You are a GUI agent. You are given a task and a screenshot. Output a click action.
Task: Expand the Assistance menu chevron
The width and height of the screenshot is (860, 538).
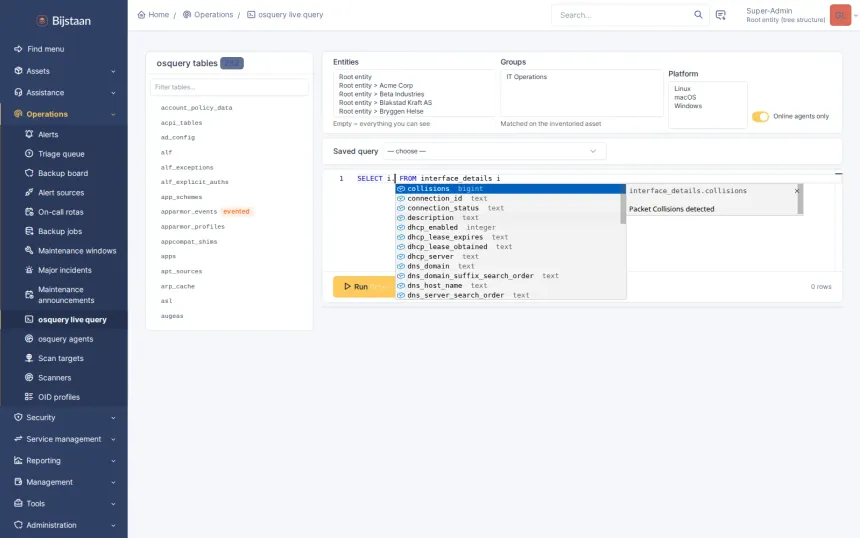pos(113,93)
